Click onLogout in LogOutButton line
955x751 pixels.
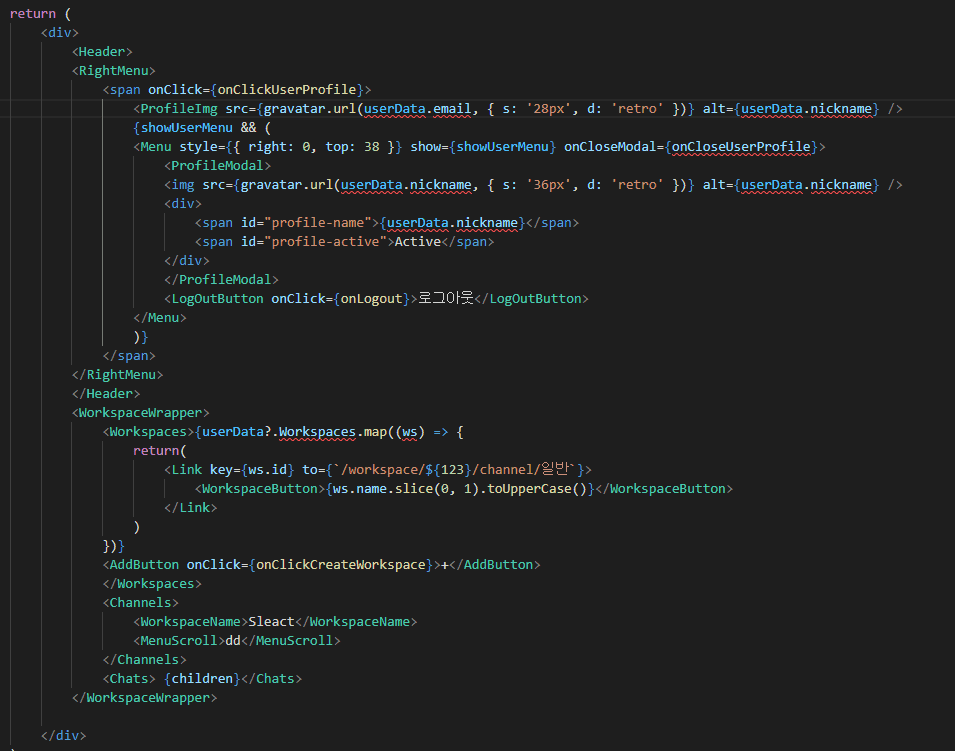click(x=372, y=298)
